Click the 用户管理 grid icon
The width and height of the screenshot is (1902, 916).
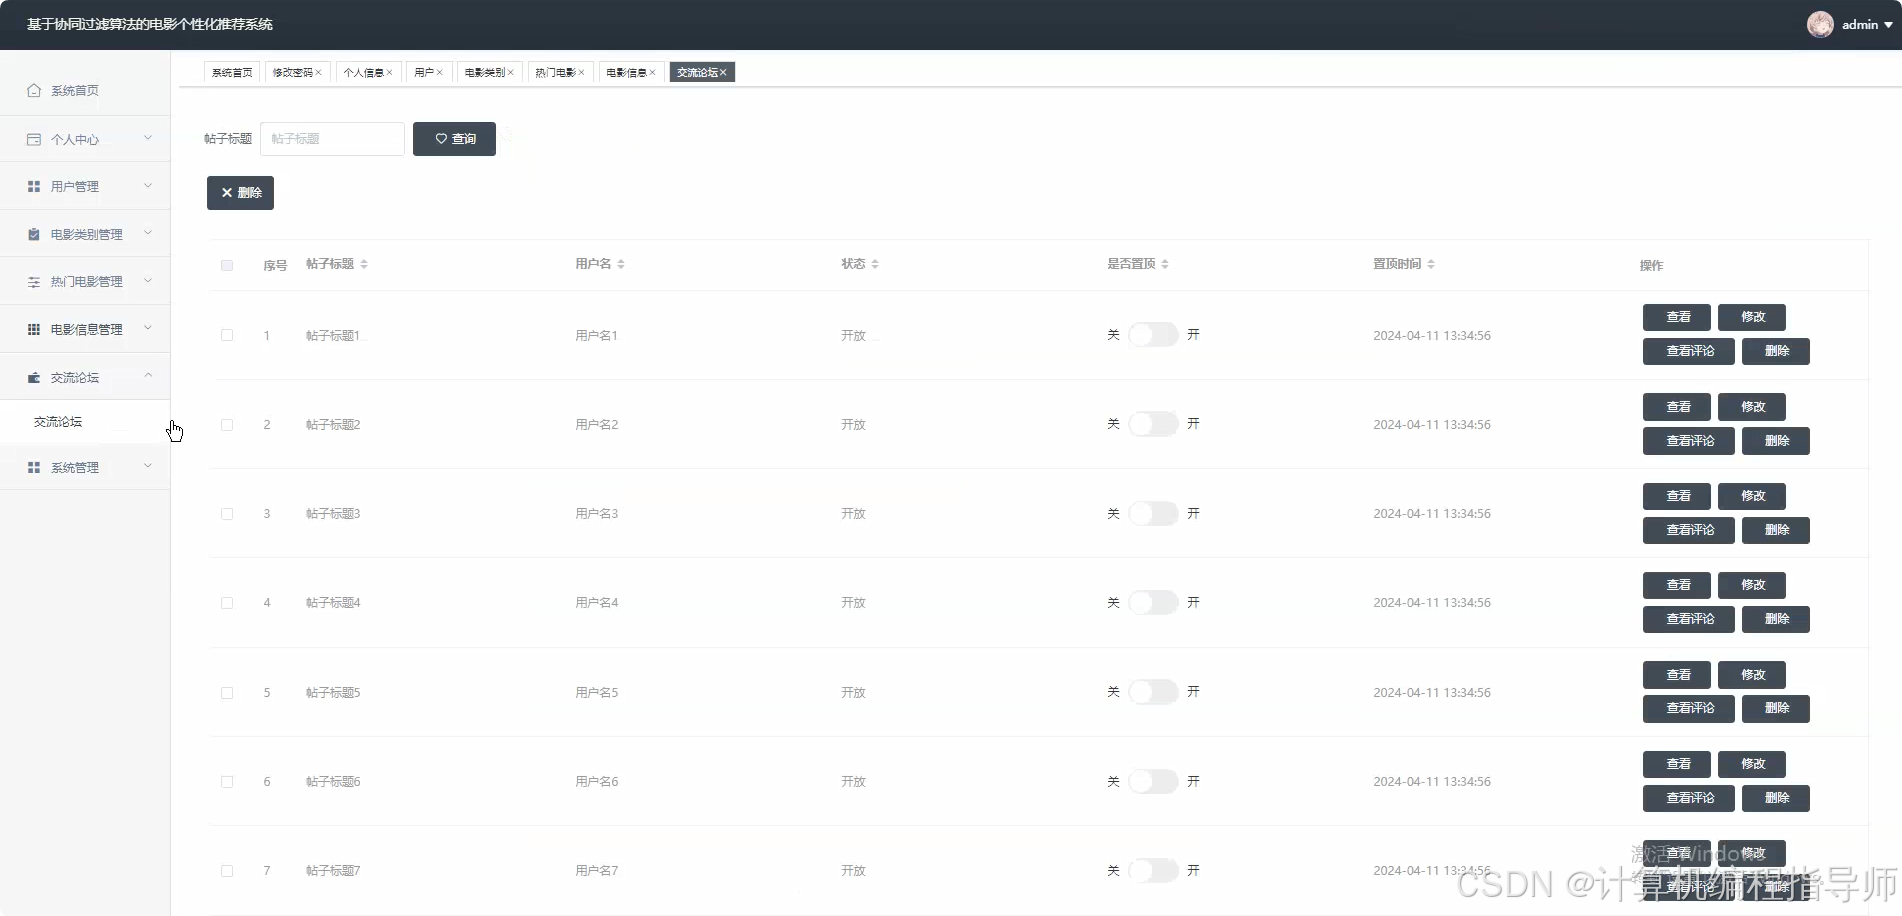pos(34,187)
